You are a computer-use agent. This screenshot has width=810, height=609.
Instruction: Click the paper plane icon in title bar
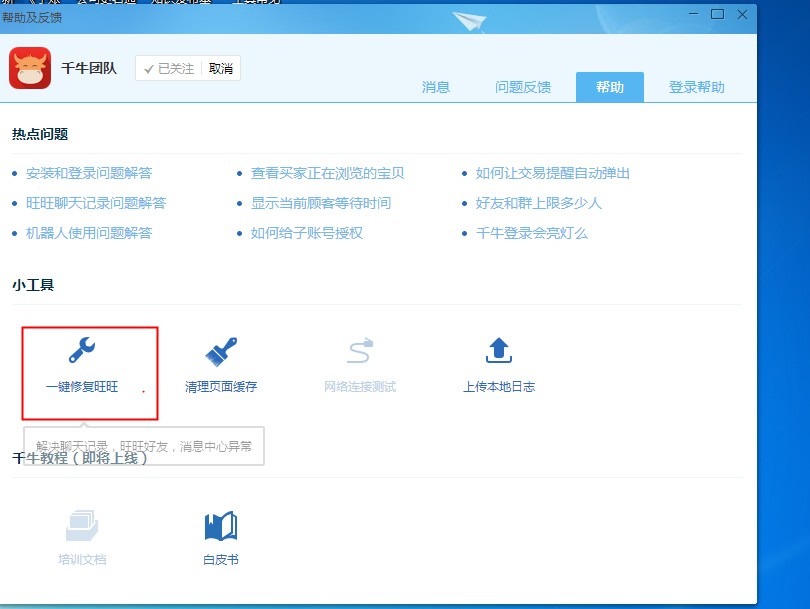469,22
